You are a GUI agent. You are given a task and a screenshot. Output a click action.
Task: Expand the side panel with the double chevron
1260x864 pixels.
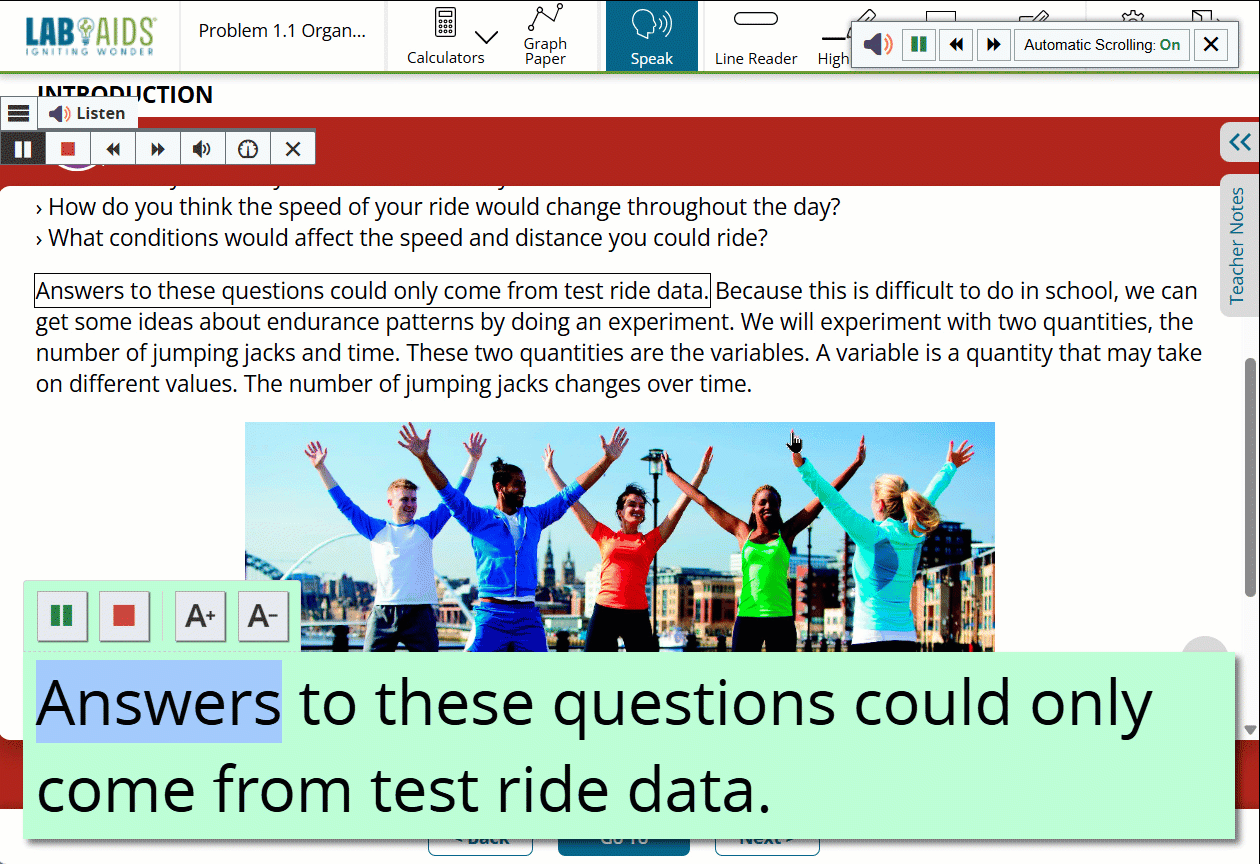[1240, 142]
